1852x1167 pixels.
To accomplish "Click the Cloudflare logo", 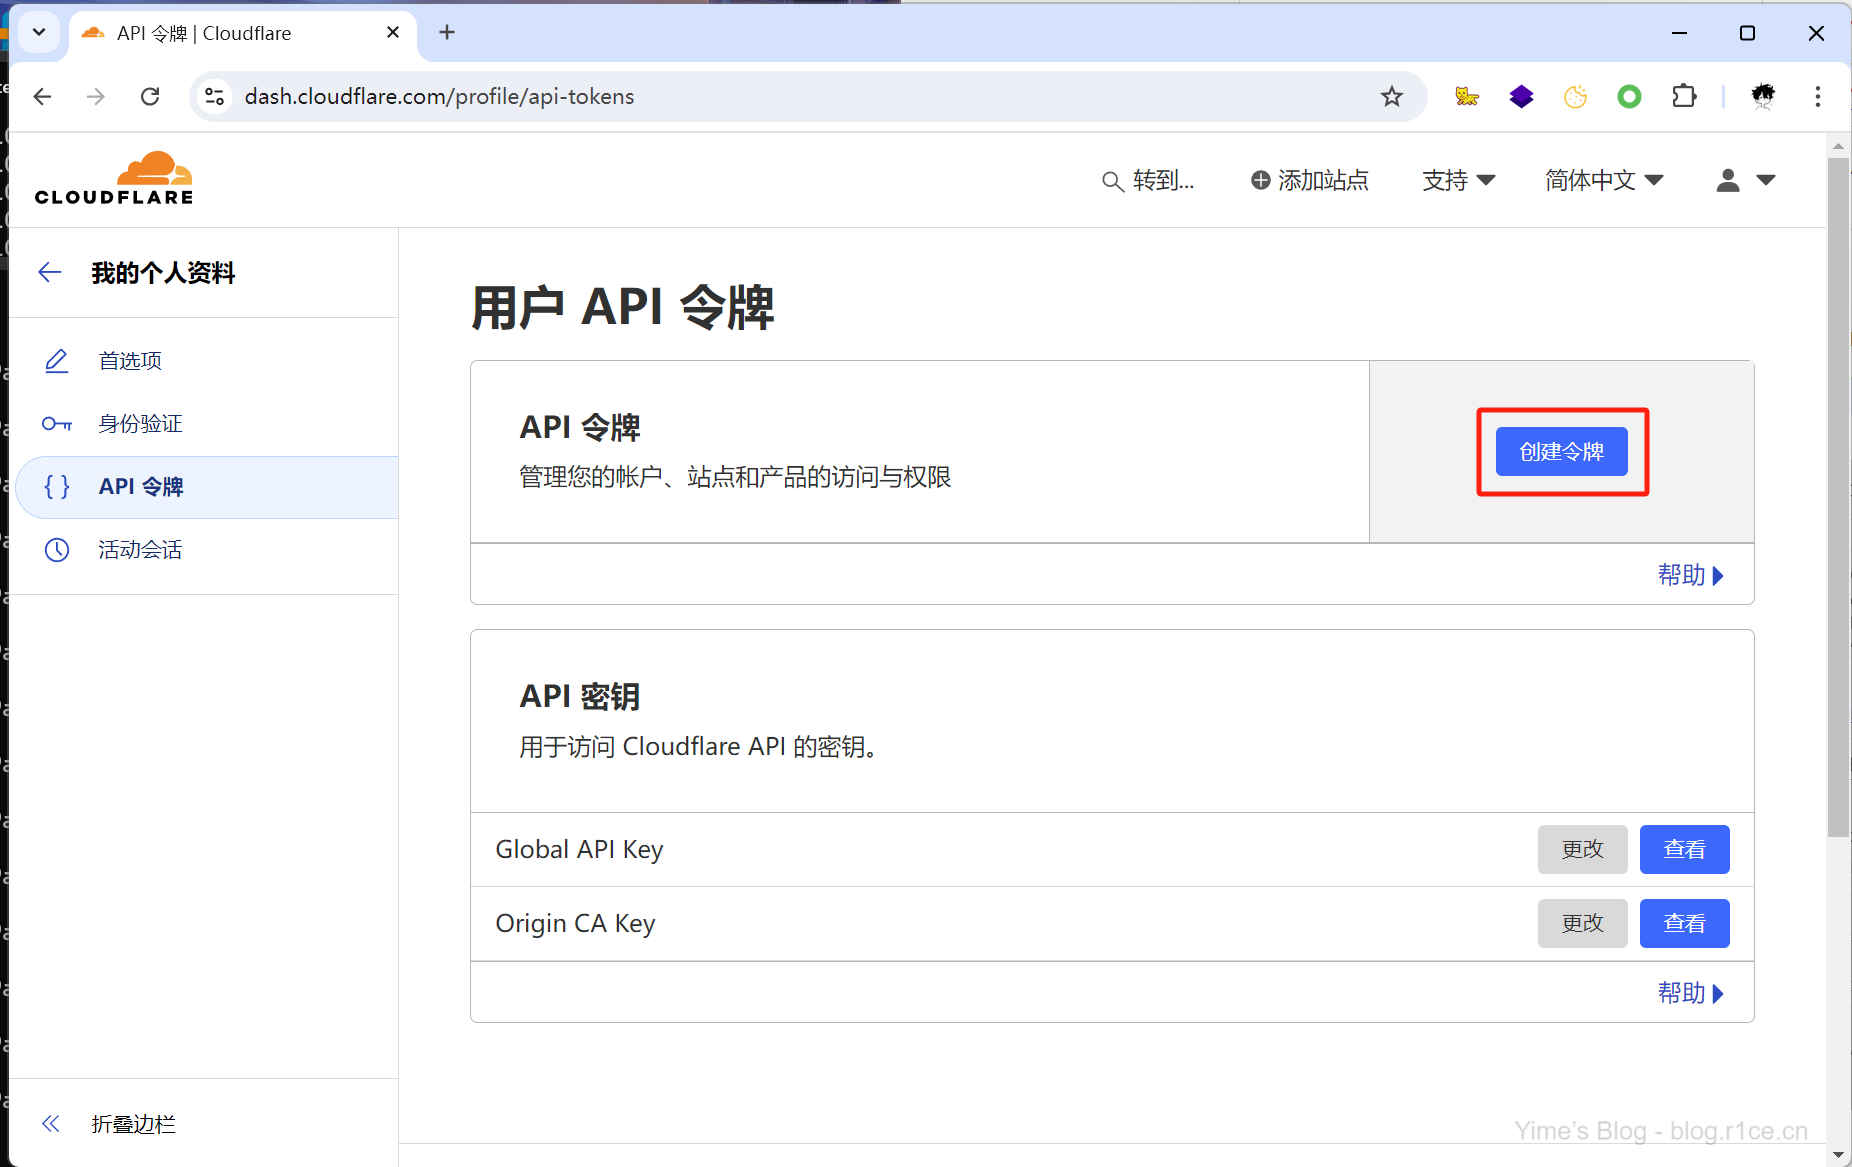I will [x=114, y=179].
